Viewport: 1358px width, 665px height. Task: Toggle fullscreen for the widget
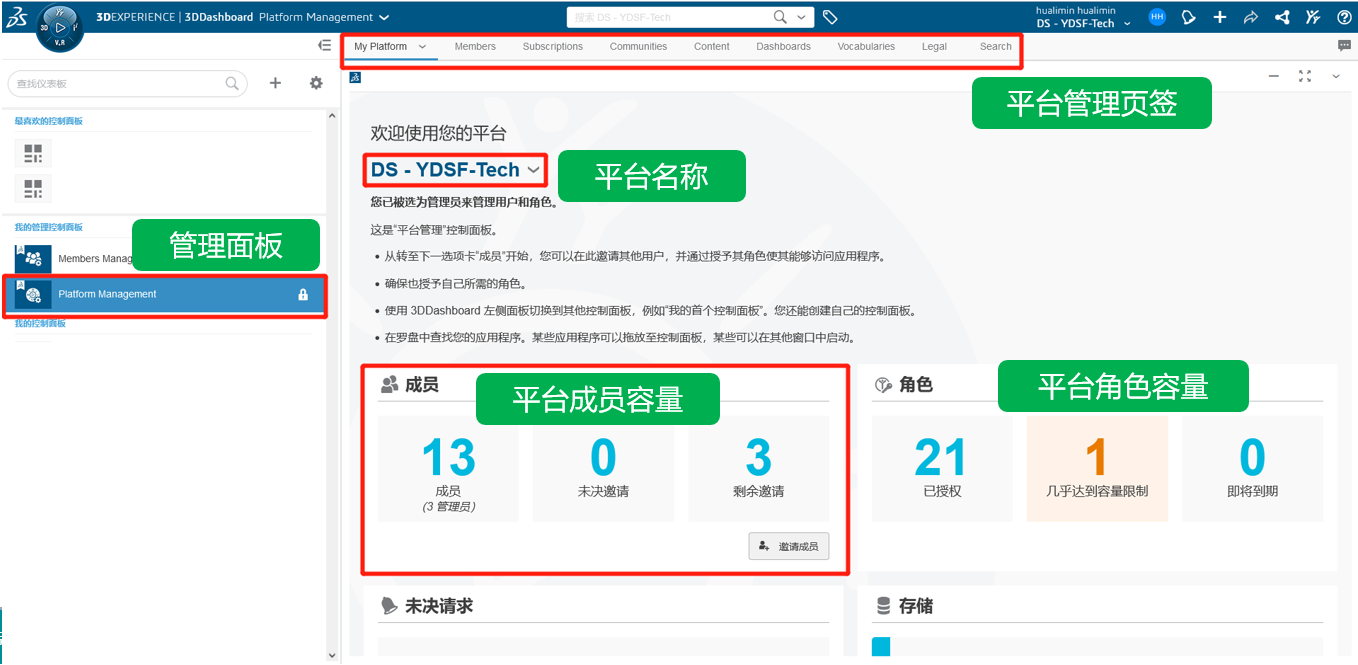point(1304,76)
